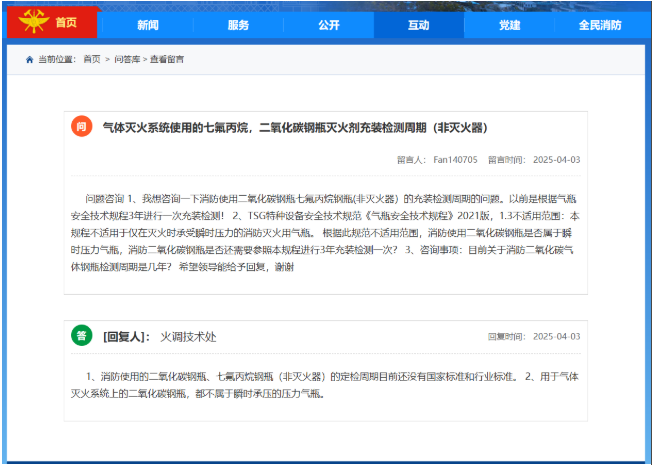Click the orange 问 question icon
The image size is (652, 465).
point(81,127)
